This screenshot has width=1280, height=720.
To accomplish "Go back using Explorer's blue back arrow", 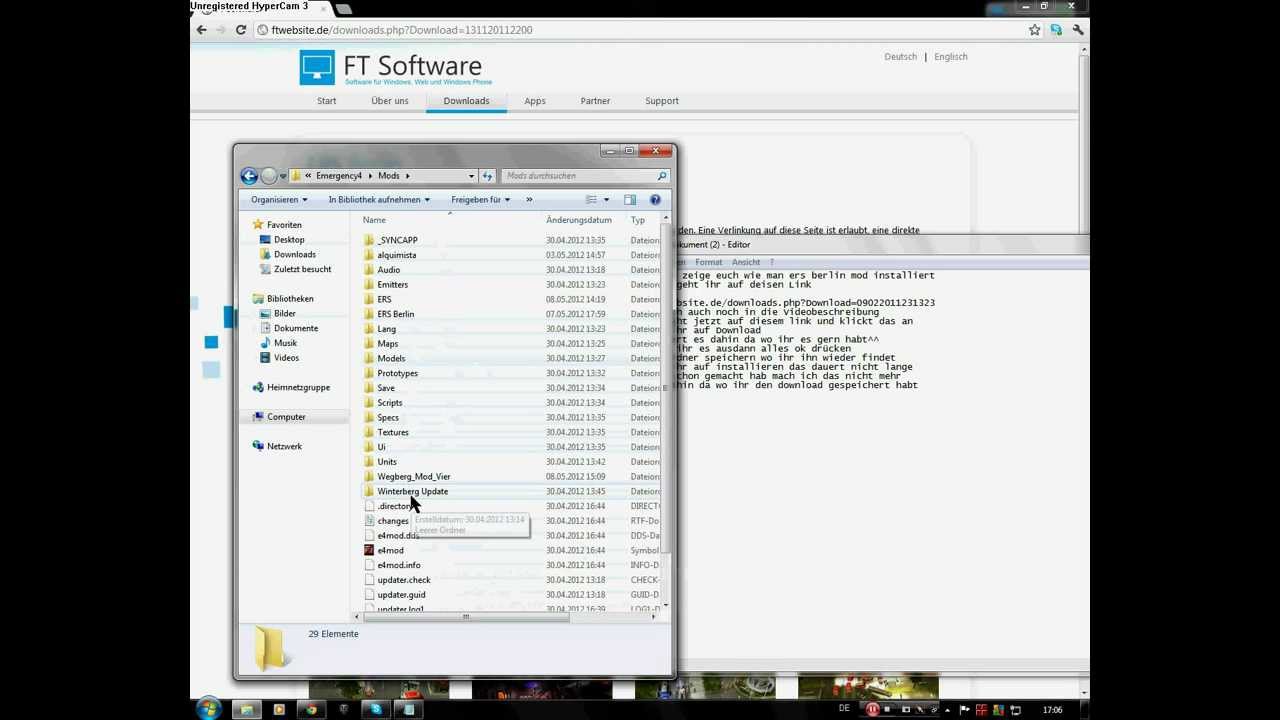I will click(x=249, y=176).
